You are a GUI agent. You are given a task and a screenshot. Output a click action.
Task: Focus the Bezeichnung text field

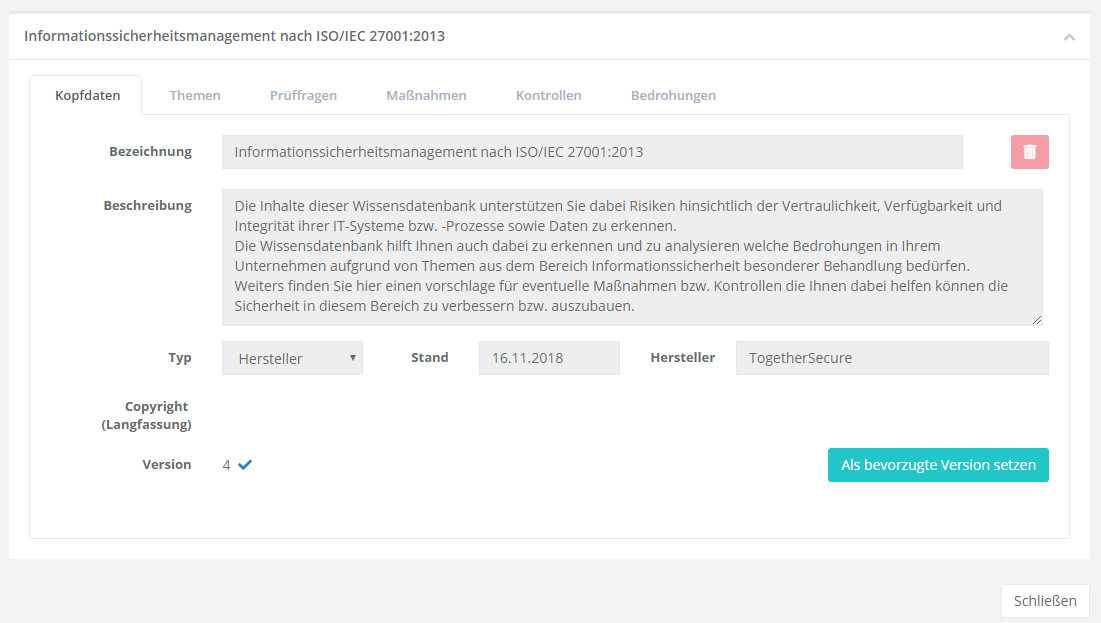point(591,152)
